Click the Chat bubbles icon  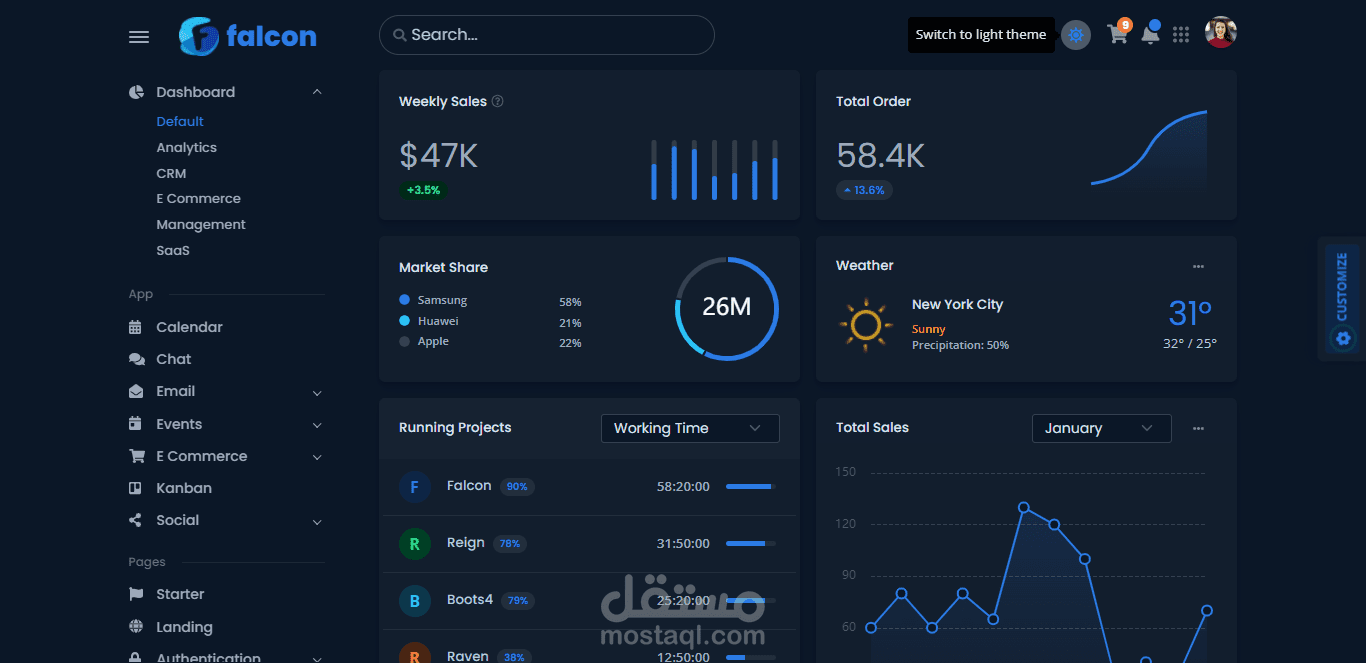coord(137,359)
